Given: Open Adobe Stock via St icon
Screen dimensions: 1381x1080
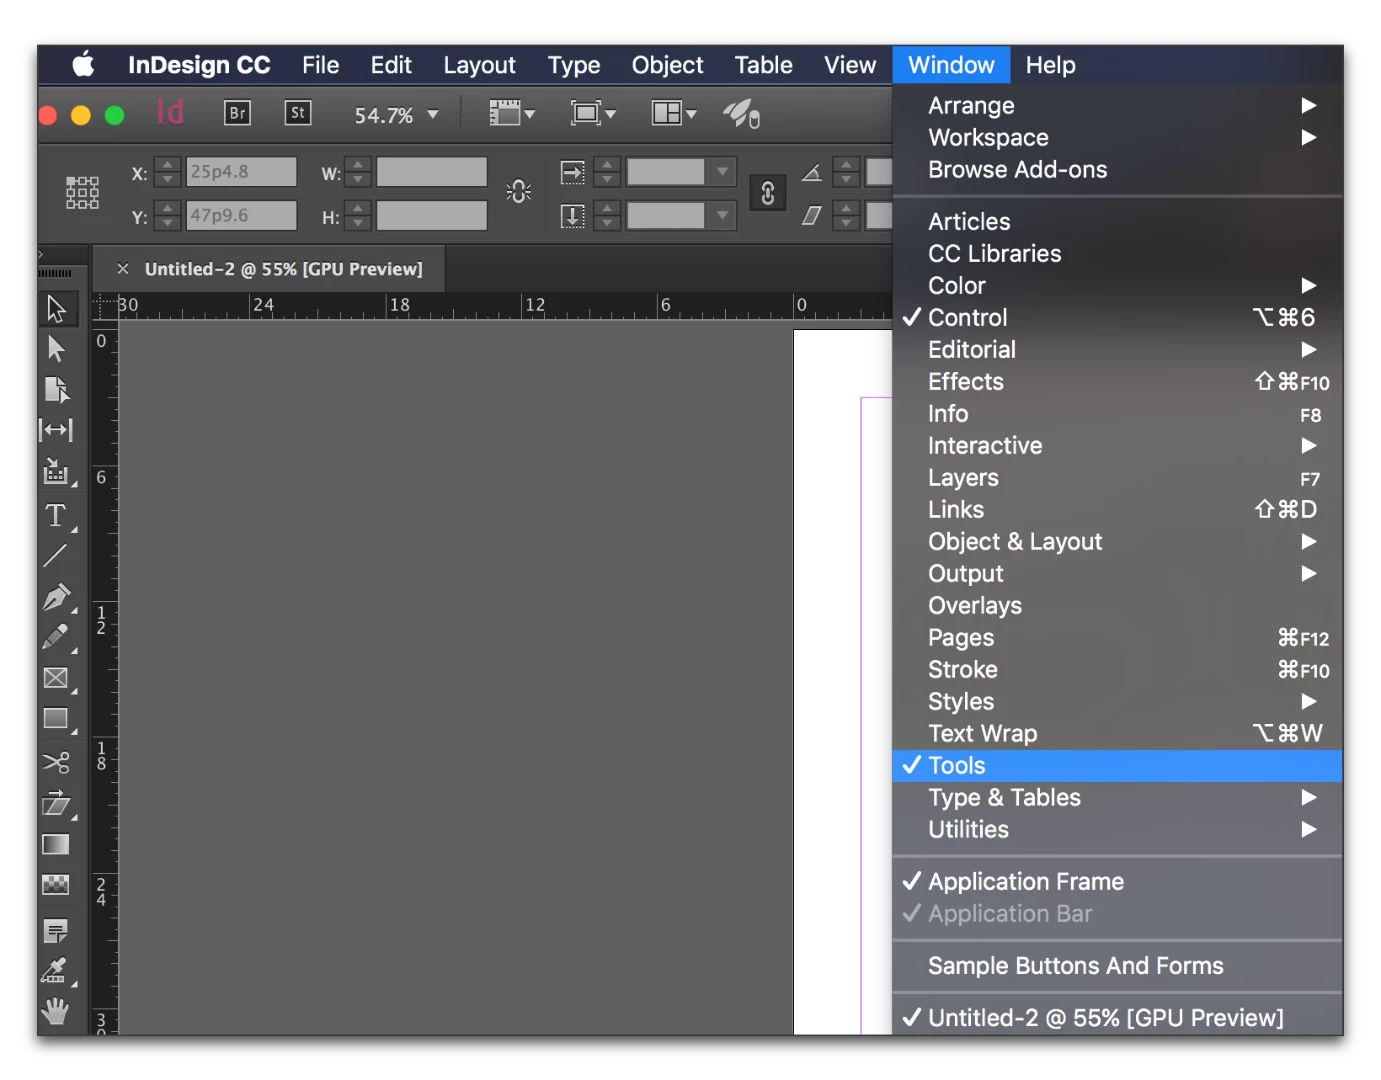Looking at the screenshot, I should [x=298, y=113].
